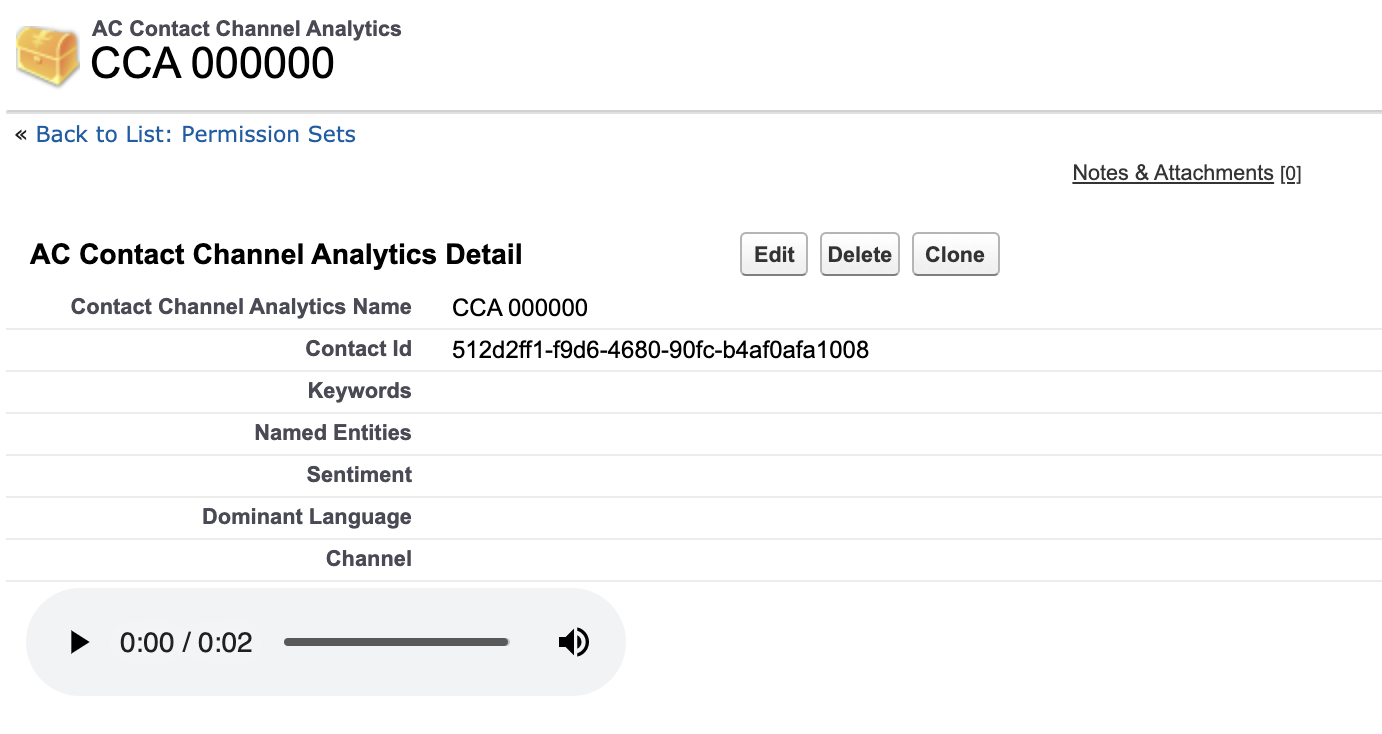This screenshot has width=1382, height=734.
Task: Click the Named Entities field label
Action: (x=333, y=433)
